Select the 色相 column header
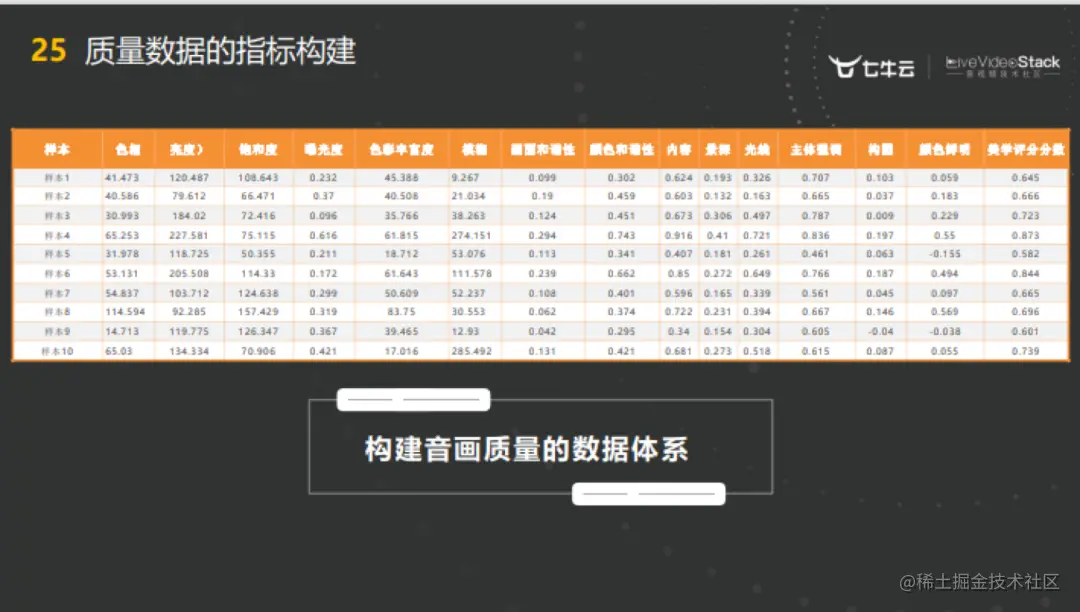The height and width of the screenshot is (612, 1080). (x=128, y=149)
